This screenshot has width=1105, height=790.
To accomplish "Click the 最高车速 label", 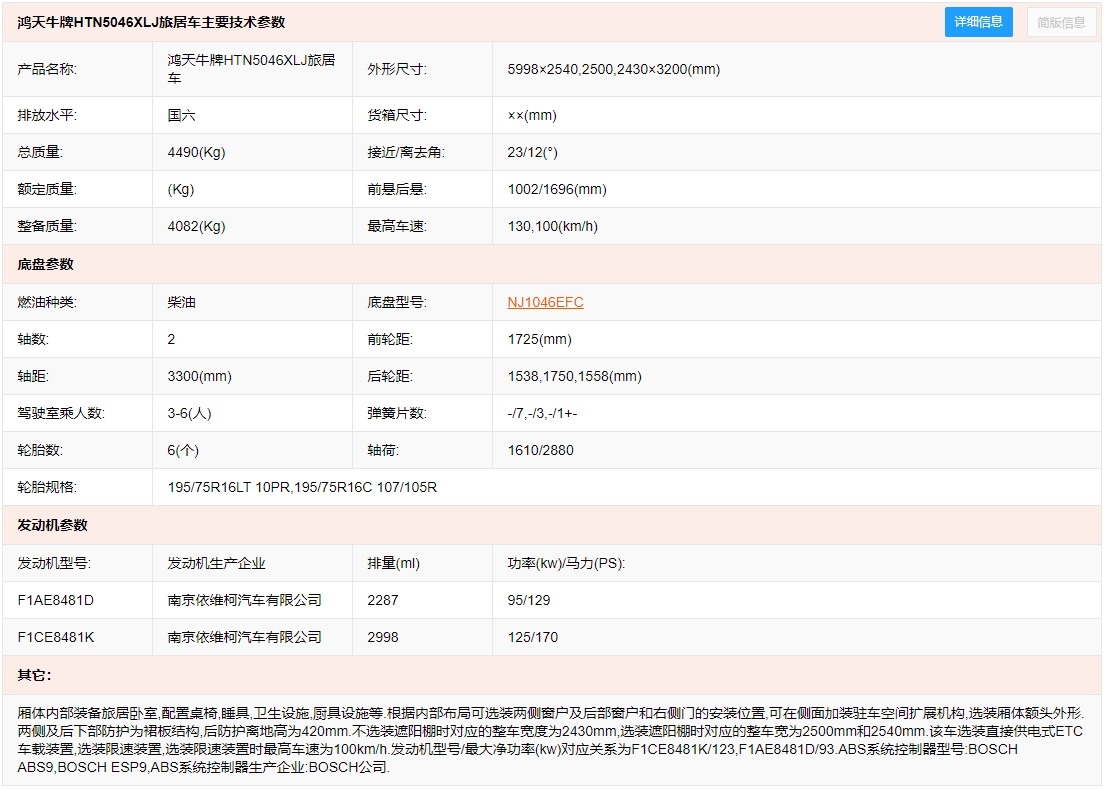I will [x=397, y=226].
